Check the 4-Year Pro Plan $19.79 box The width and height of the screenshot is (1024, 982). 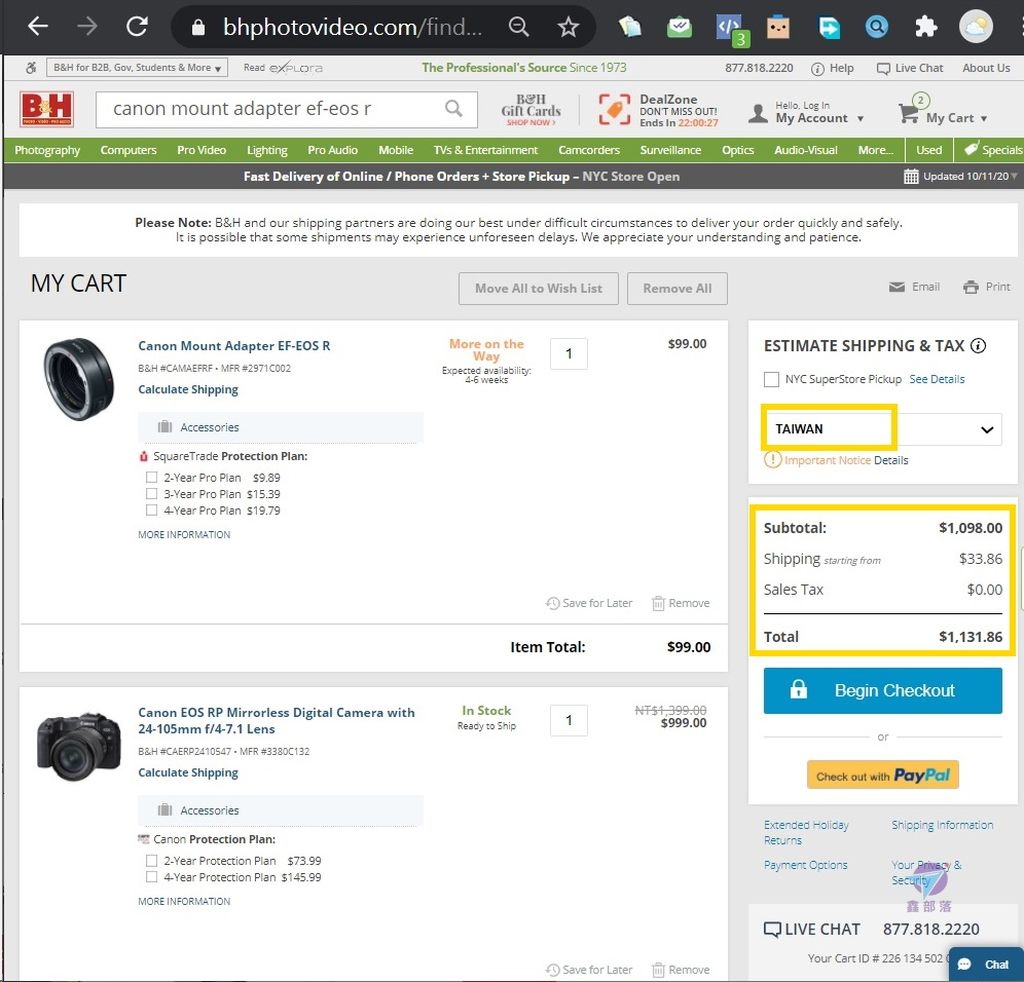(x=152, y=510)
